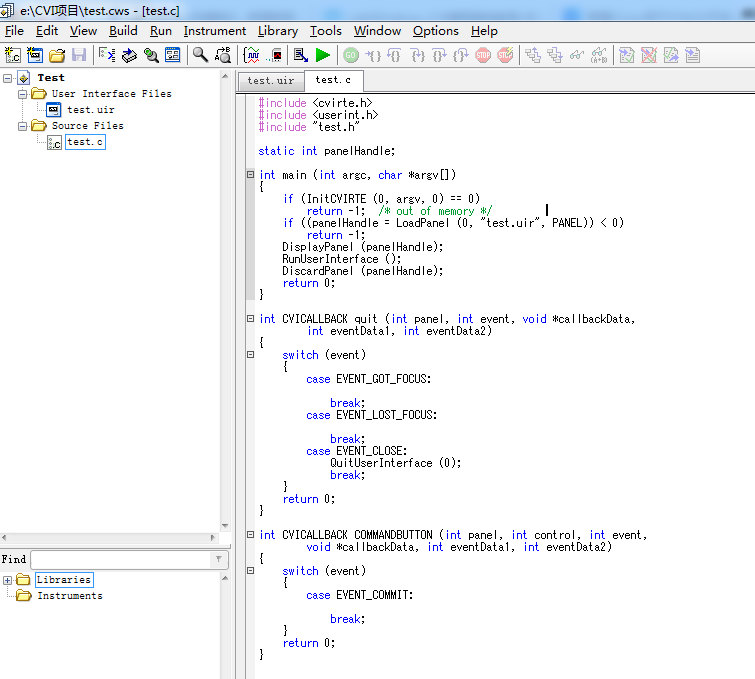Toggle fold for COMMANDBUTTON callback function
The image size is (755, 679).
(250, 535)
